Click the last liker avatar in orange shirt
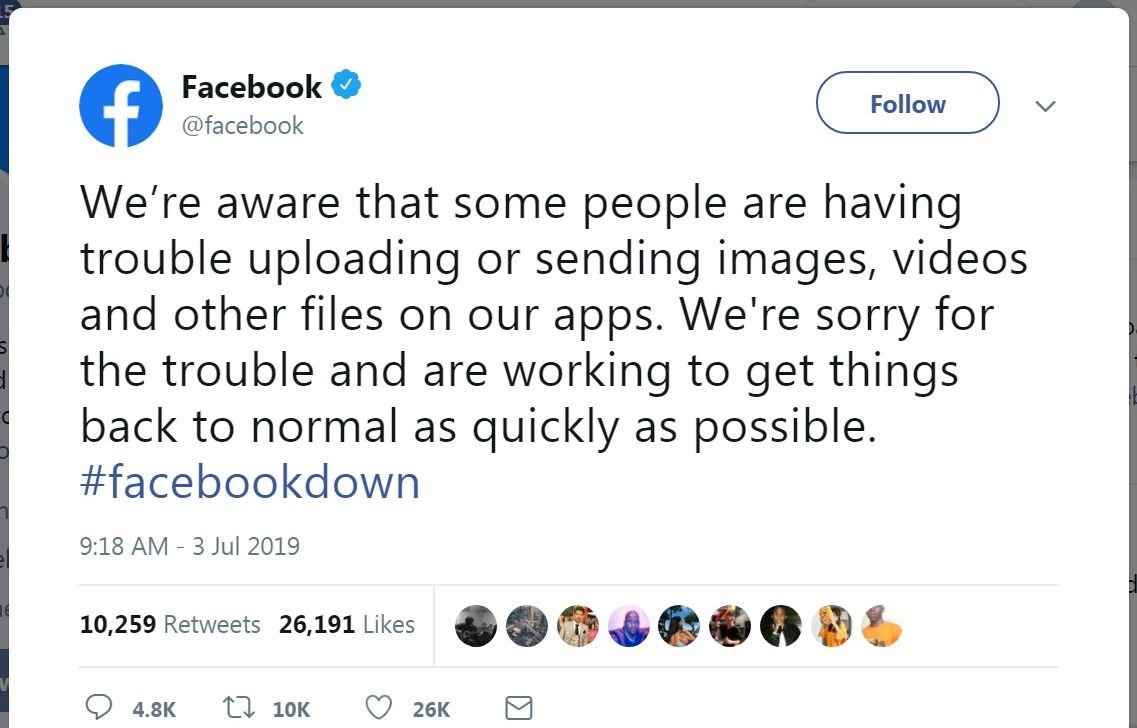This screenshot has height=728, width=1137. [882, 626]
